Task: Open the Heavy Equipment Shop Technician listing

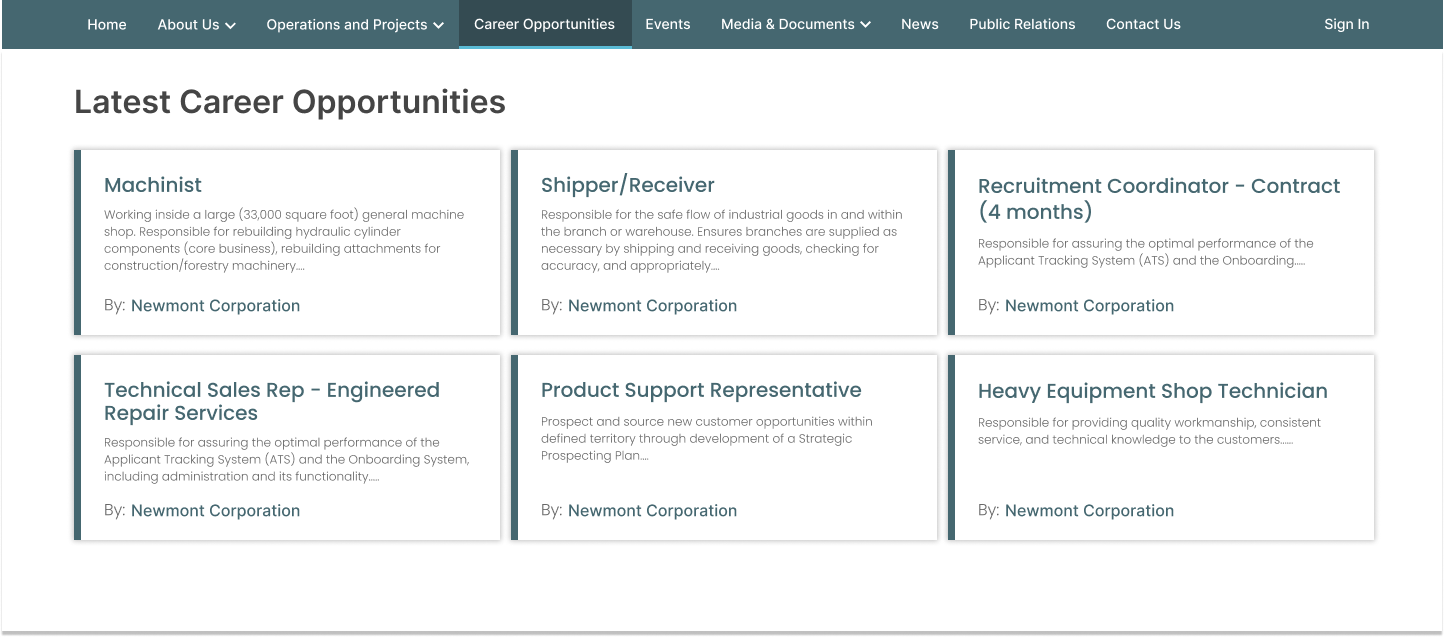Action: click(x=1152, y=391)
